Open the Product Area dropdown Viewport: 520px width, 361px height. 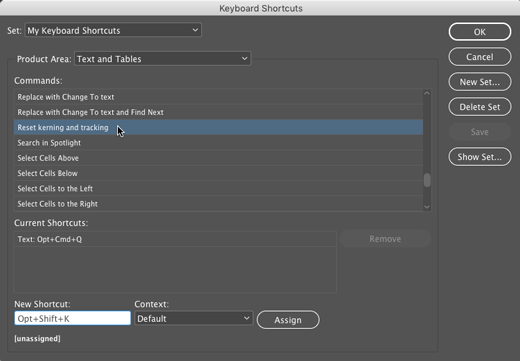point(162,59)
